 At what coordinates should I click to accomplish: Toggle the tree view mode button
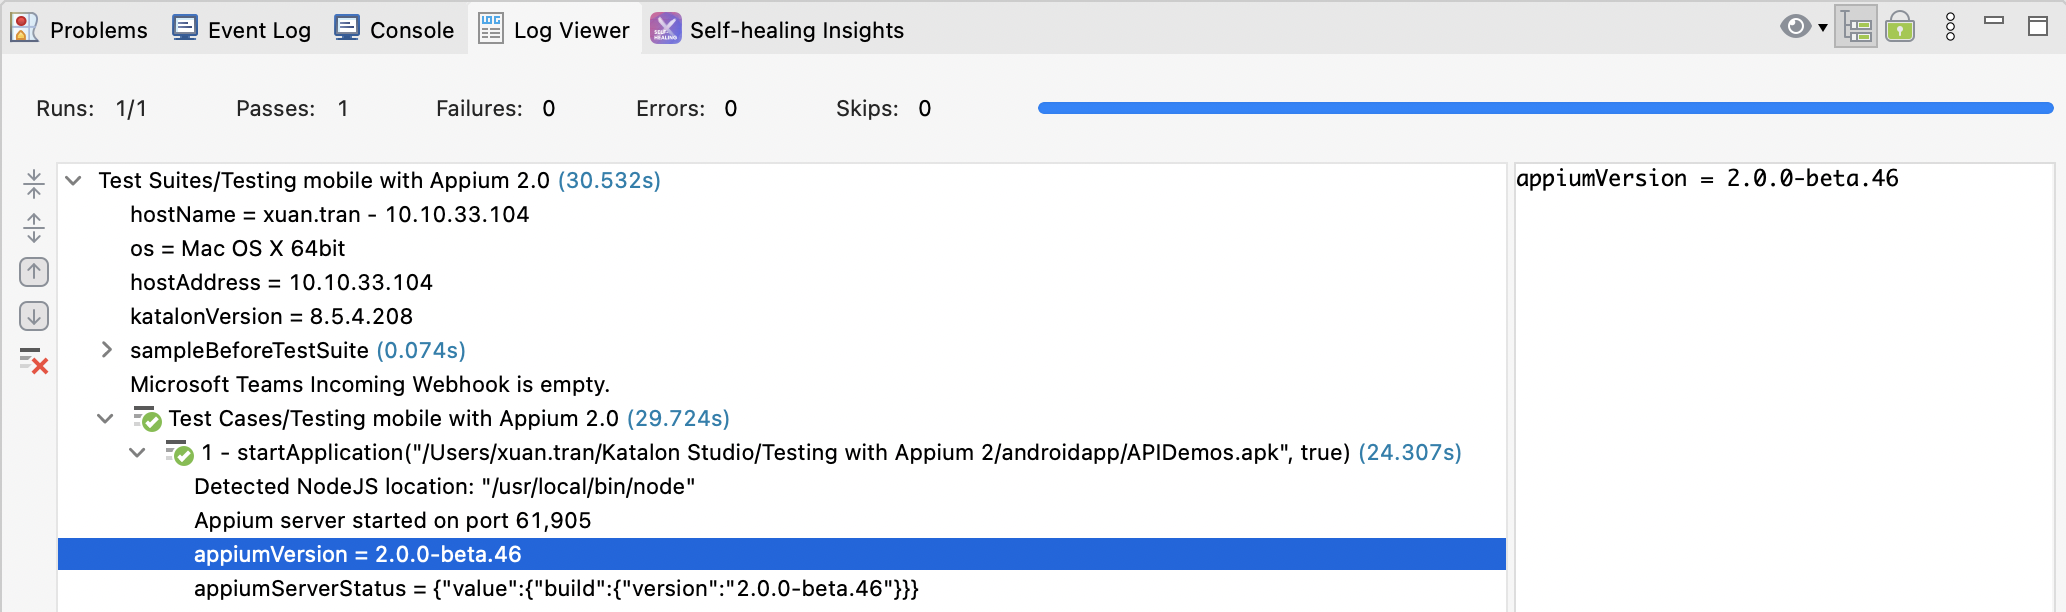point(1856,27)
